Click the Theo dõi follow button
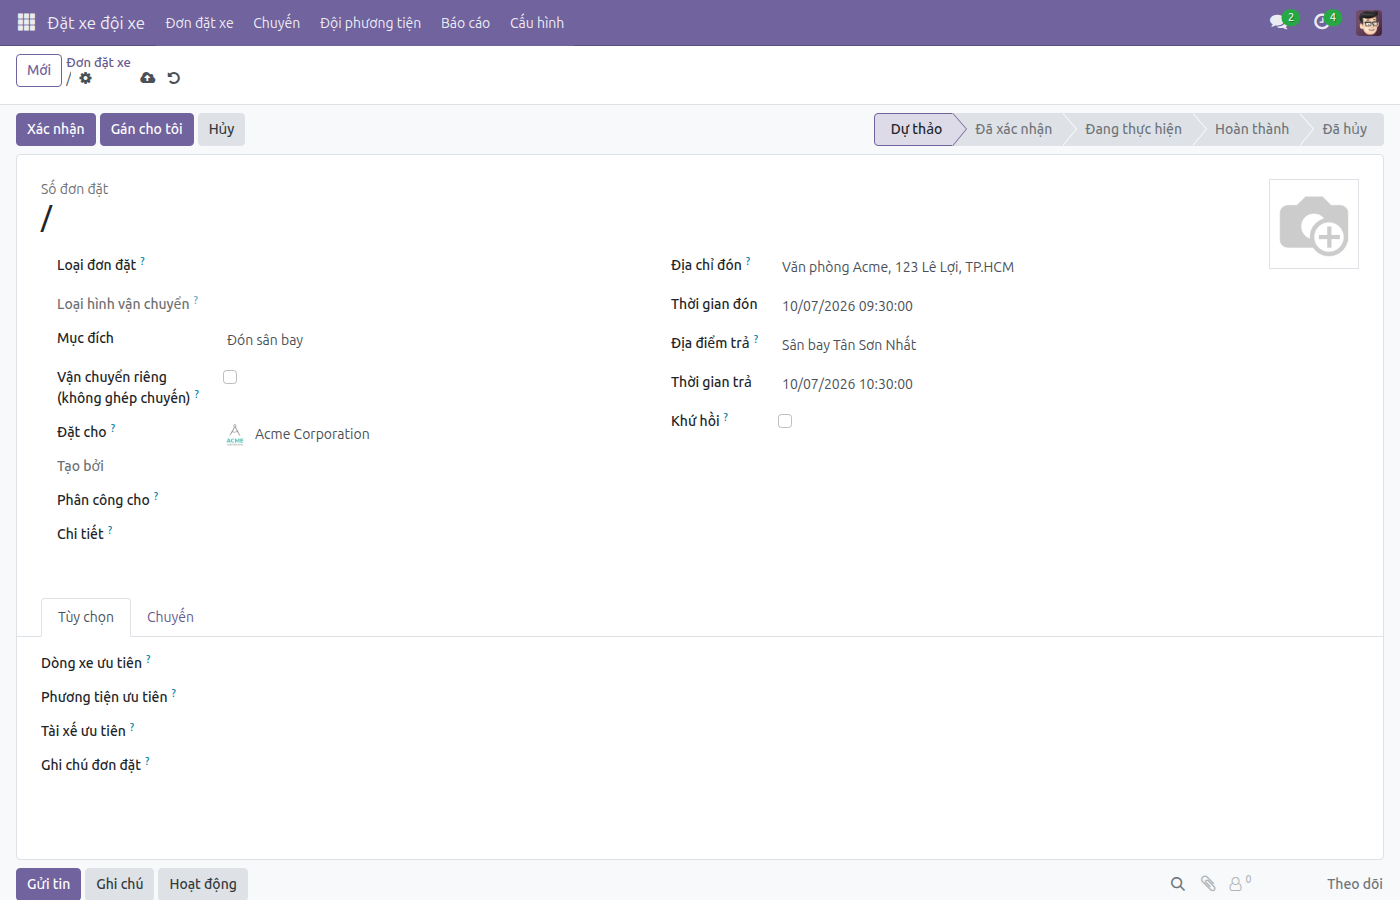The height and width of the screenshot is (900, 1400). 1355,884
